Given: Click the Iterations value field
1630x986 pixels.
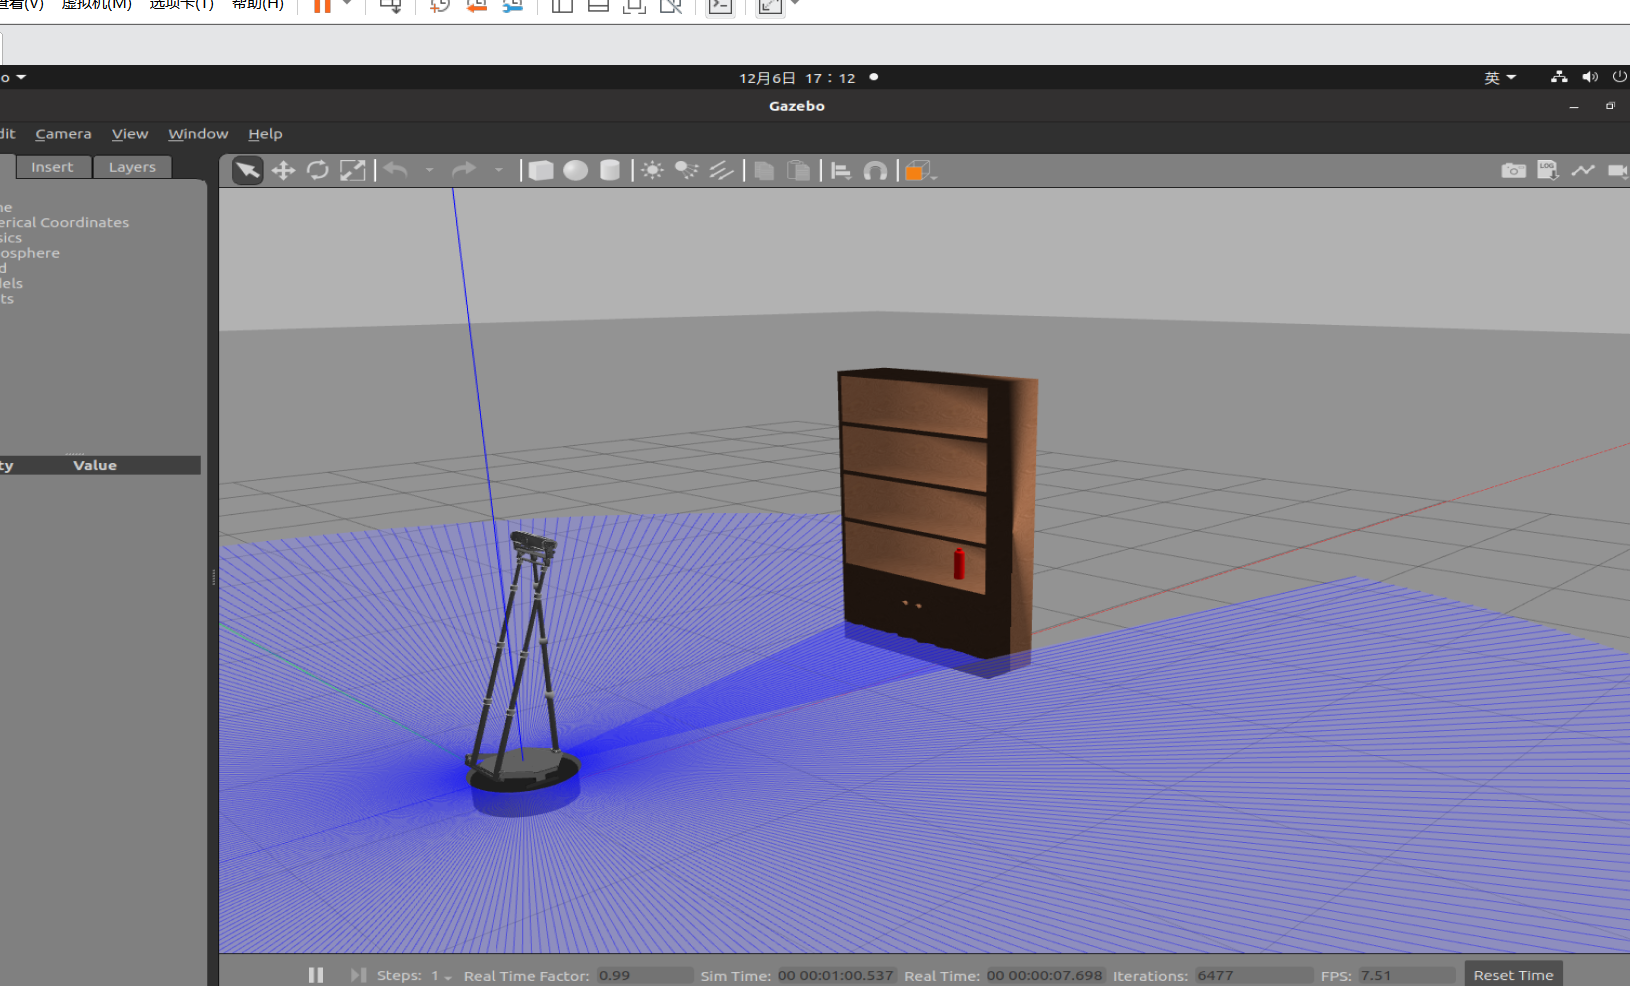Looking at the screenshot, I should [1254, 975].
